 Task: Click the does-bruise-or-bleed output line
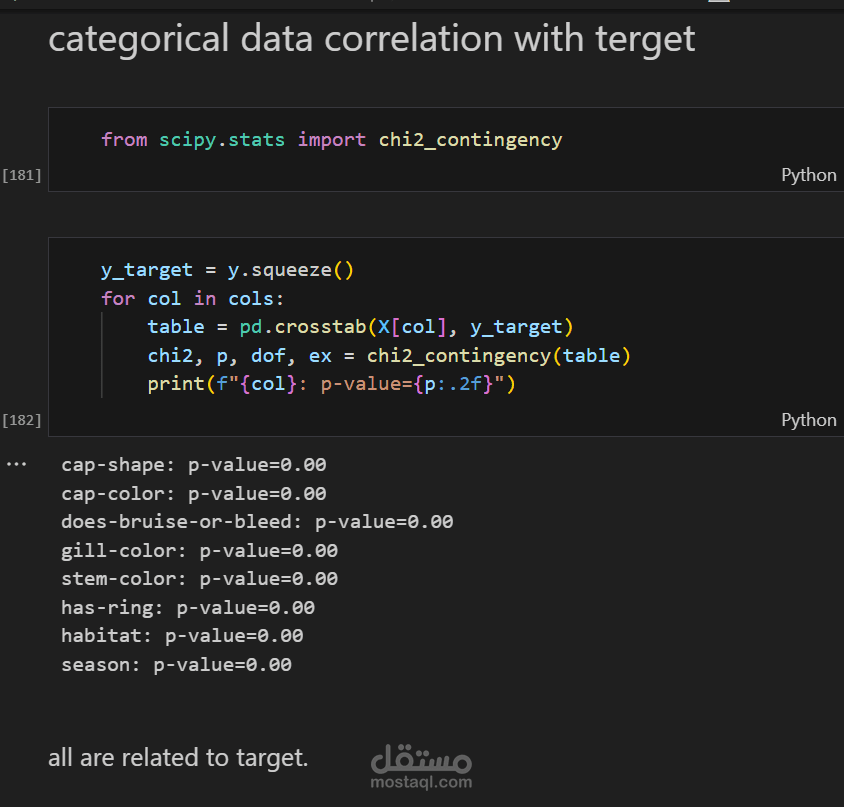coord(257,522)
